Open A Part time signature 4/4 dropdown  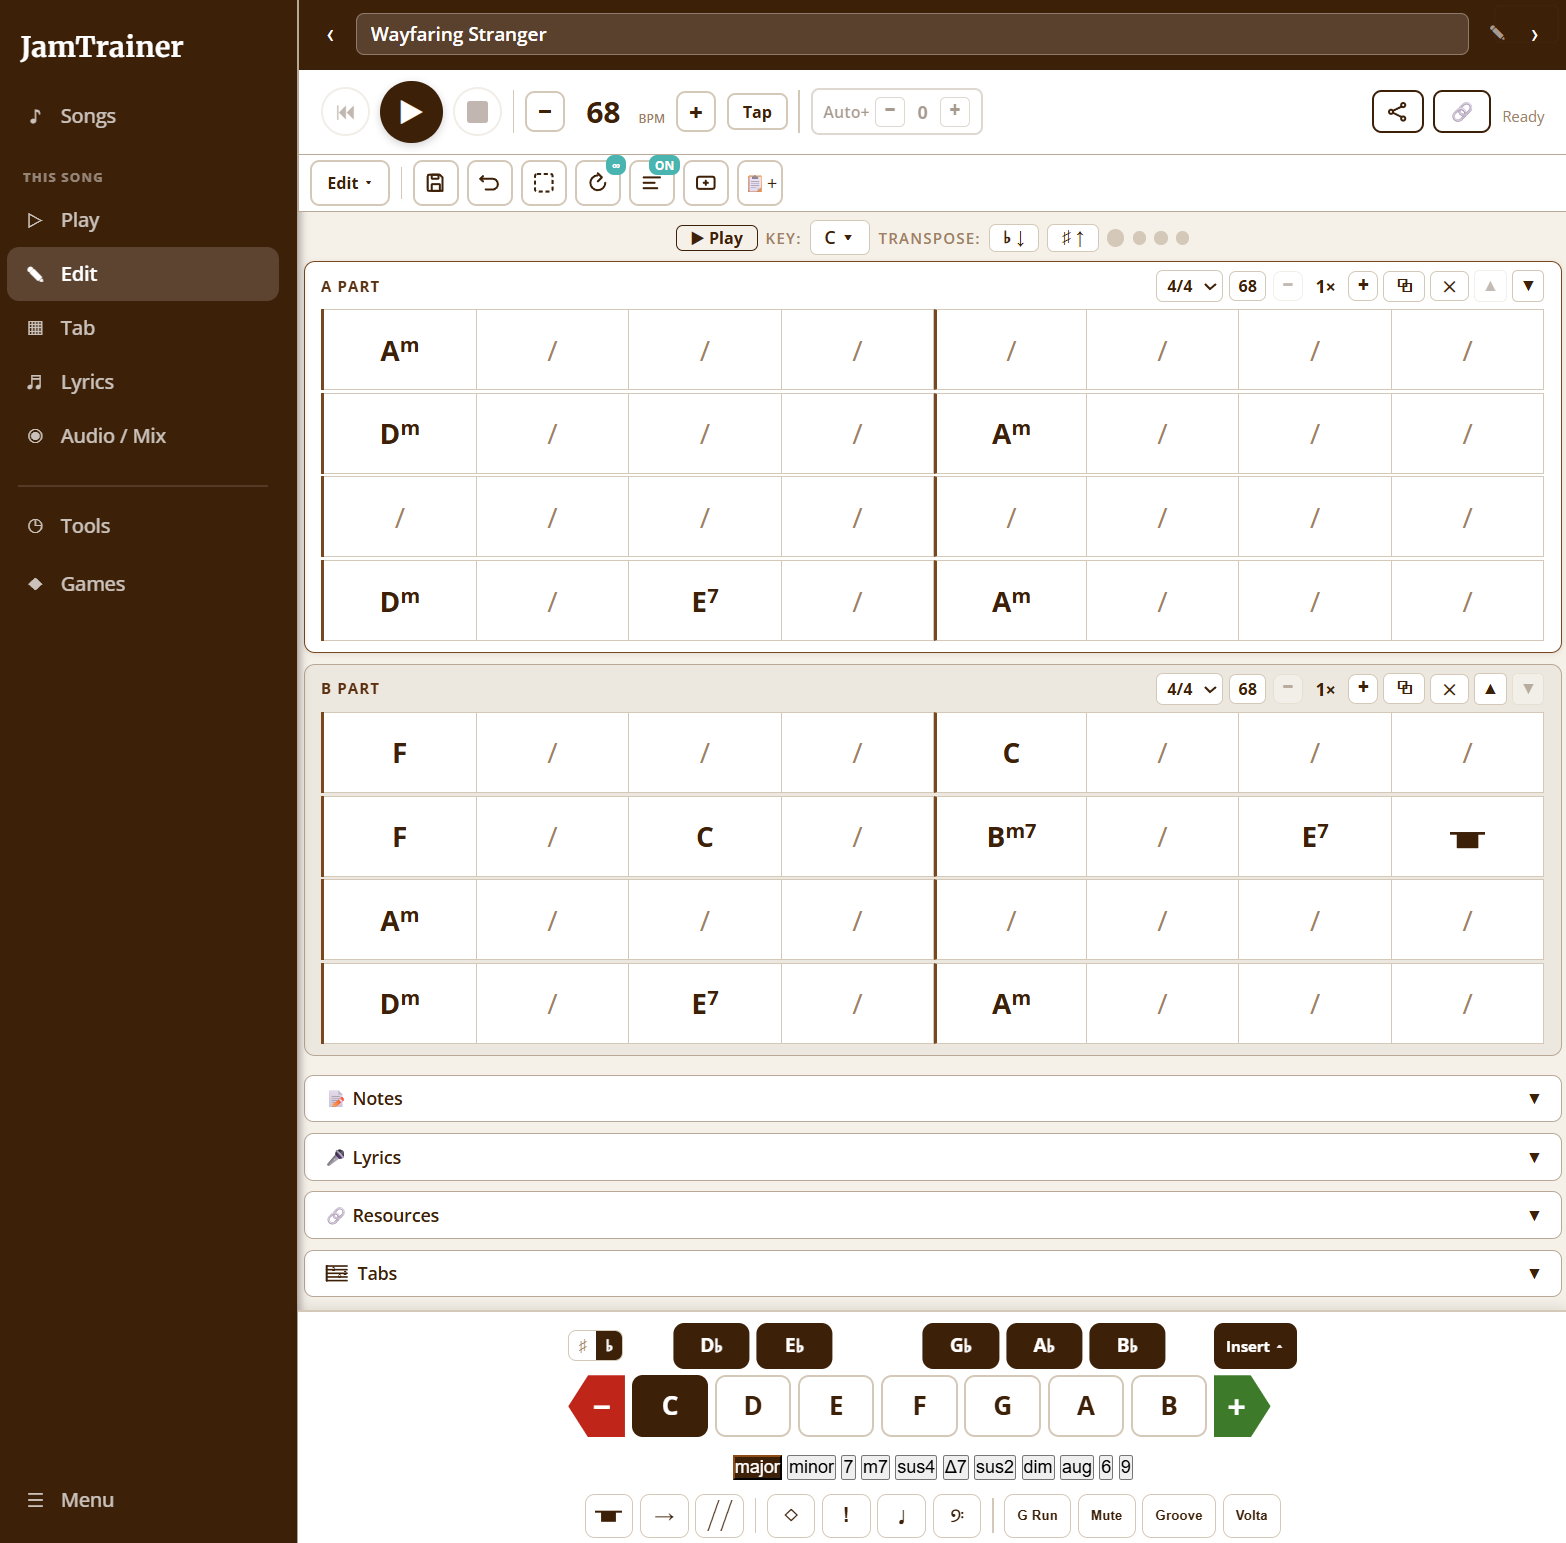1189,286
